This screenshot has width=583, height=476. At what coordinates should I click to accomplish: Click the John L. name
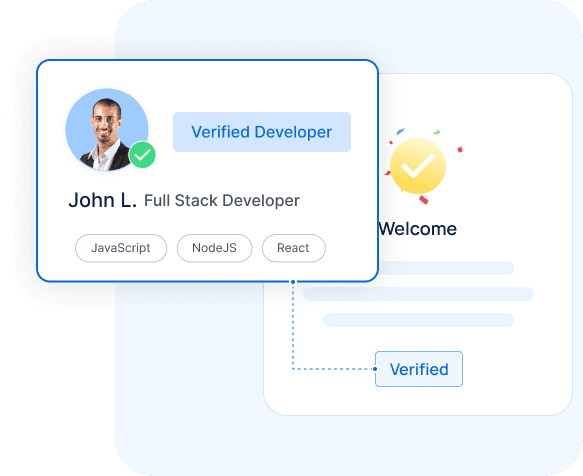click(x=103, y=200)
